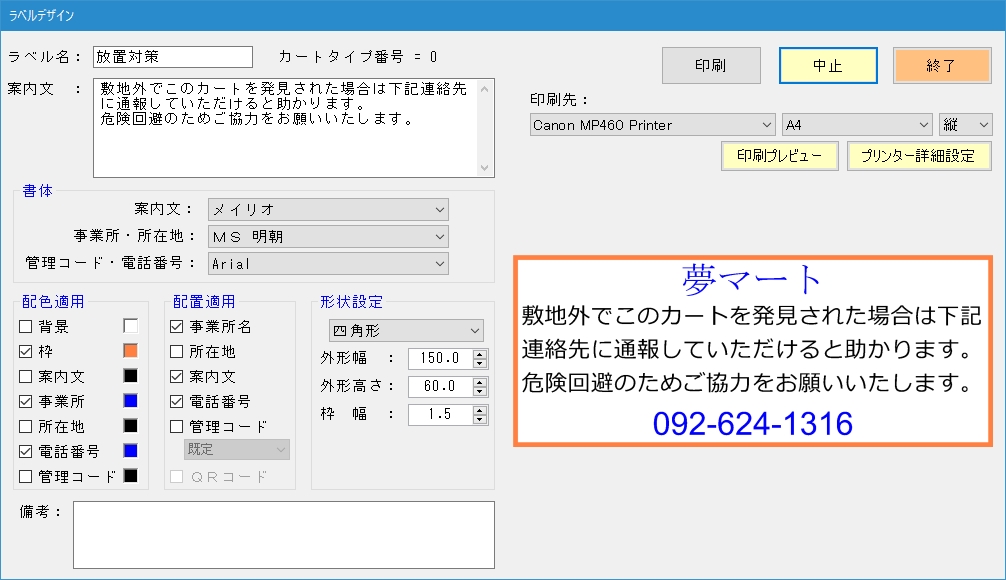Uncheck 事業所 checkbox in 配色適用
This screenshot has width=1006, height=580.
point(26,402)
